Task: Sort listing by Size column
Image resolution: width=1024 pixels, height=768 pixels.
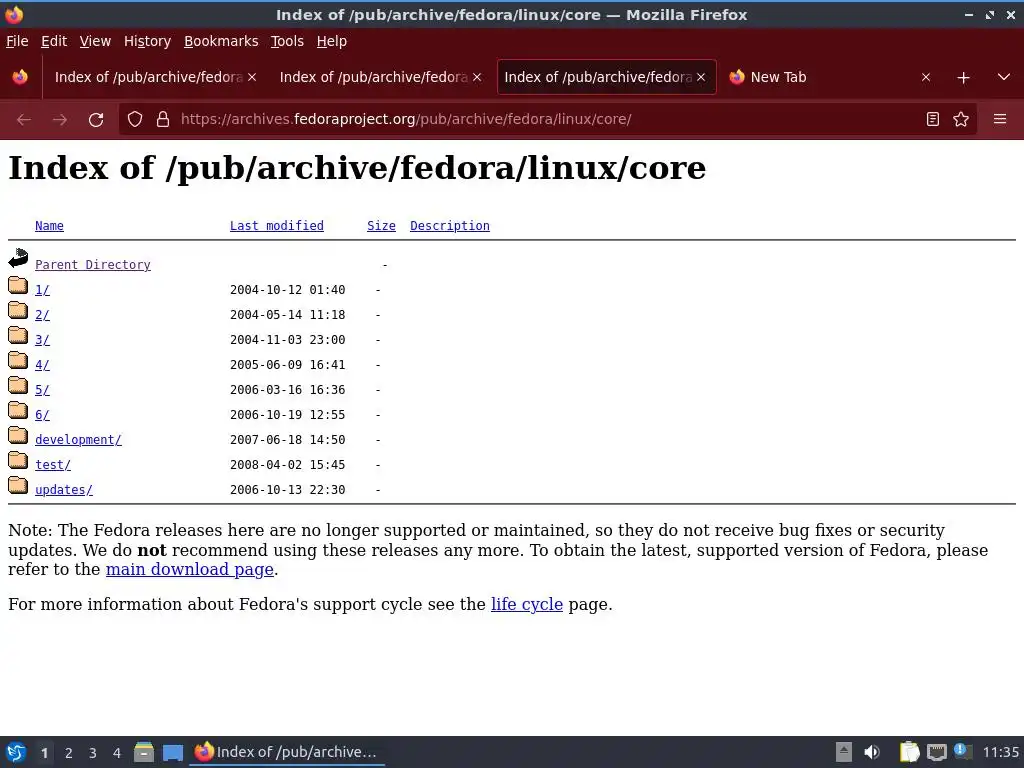Action: 381,225
